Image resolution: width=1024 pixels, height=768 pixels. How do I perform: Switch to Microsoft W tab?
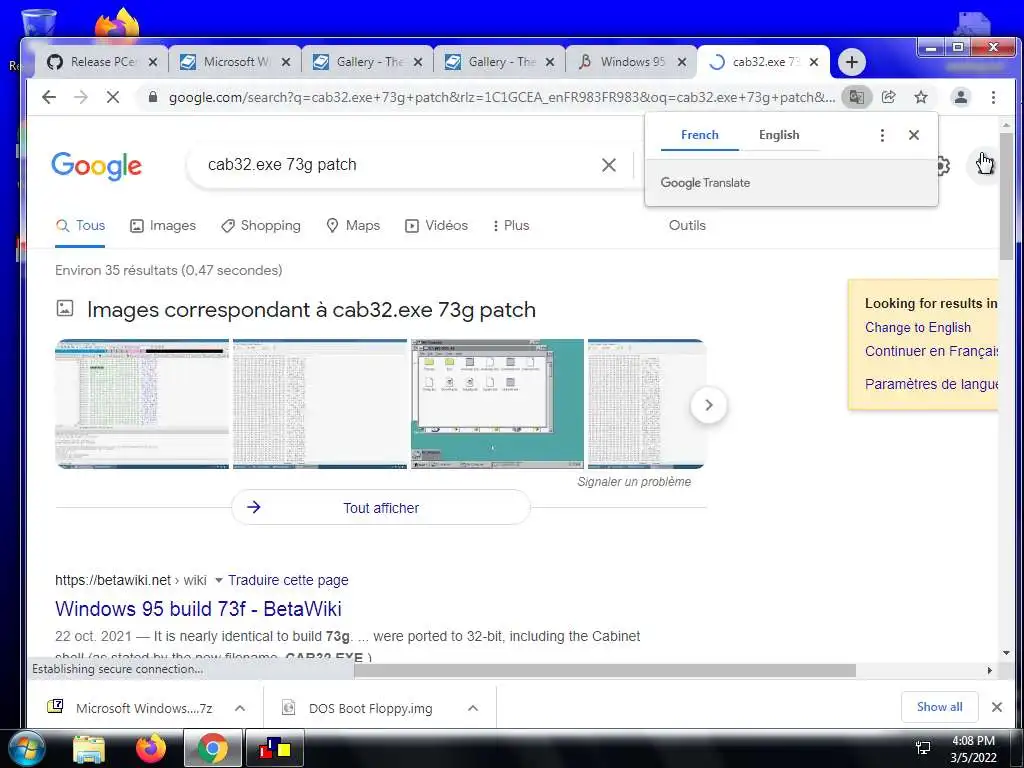(x=235, y=62)
